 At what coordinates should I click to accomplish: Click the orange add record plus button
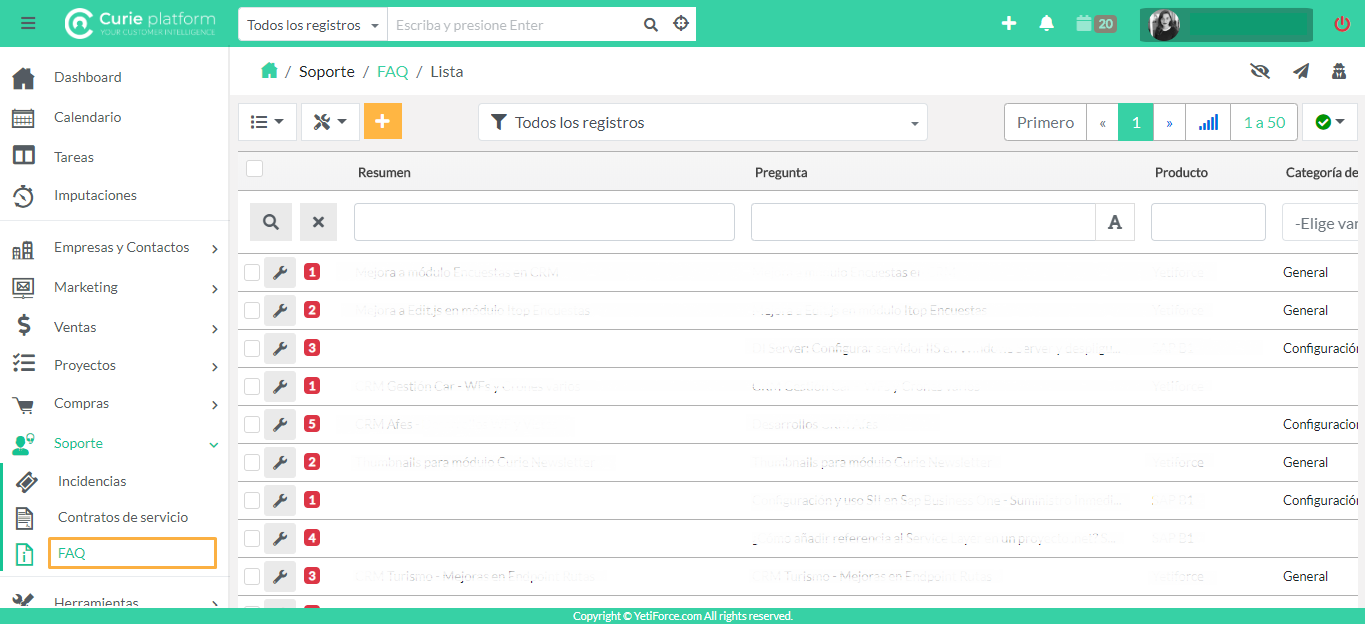(382, 122)
